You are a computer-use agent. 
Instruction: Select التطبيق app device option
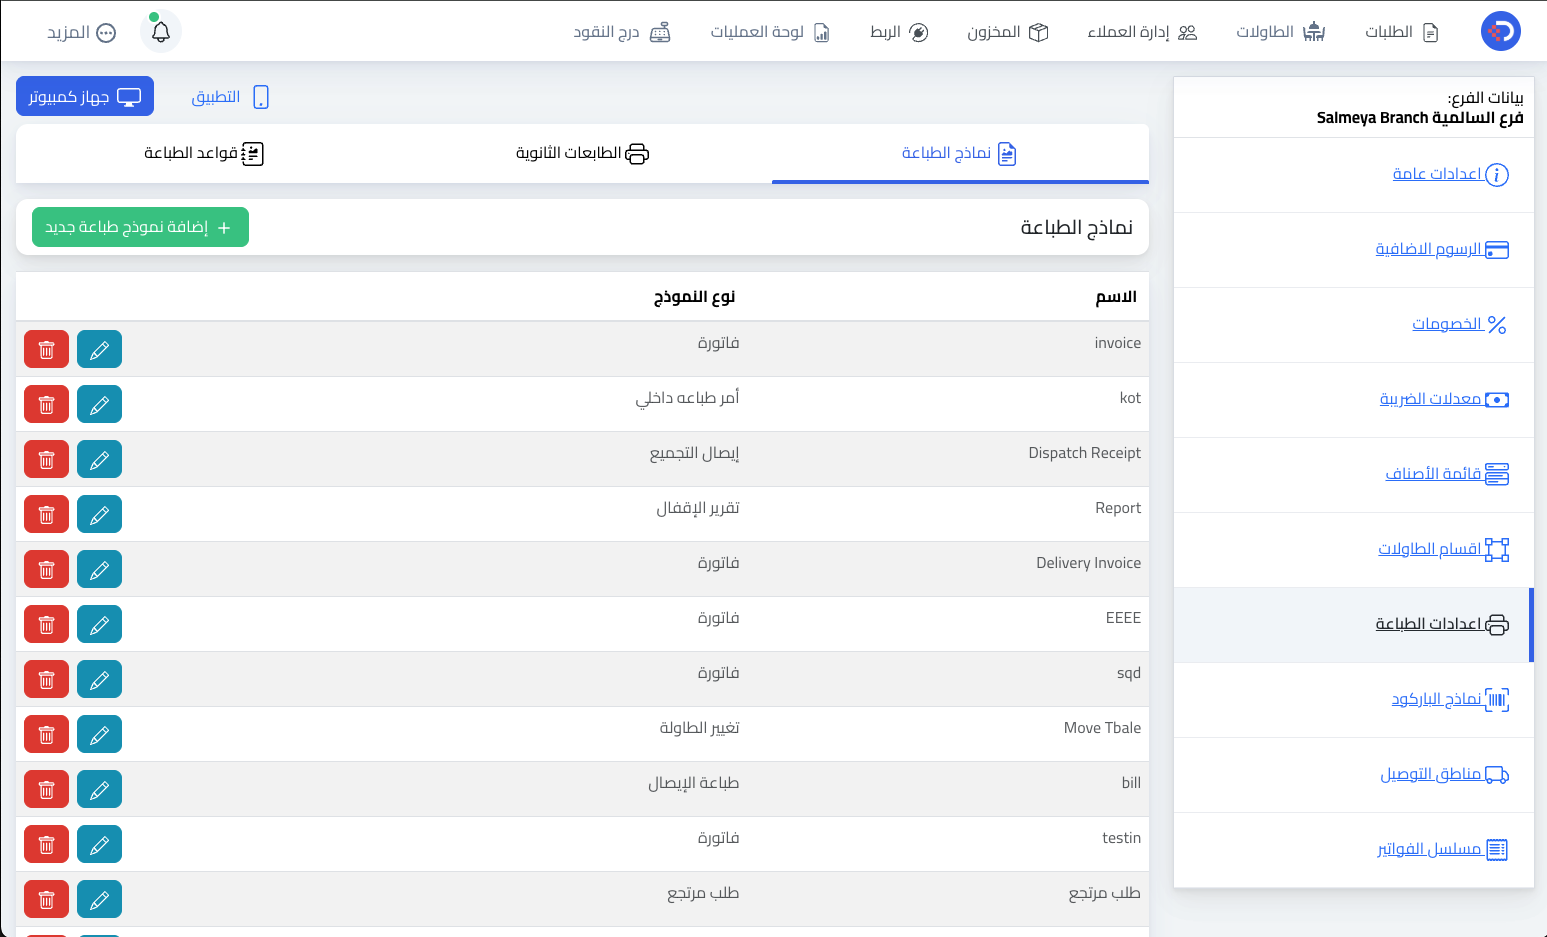coord(231,97)
